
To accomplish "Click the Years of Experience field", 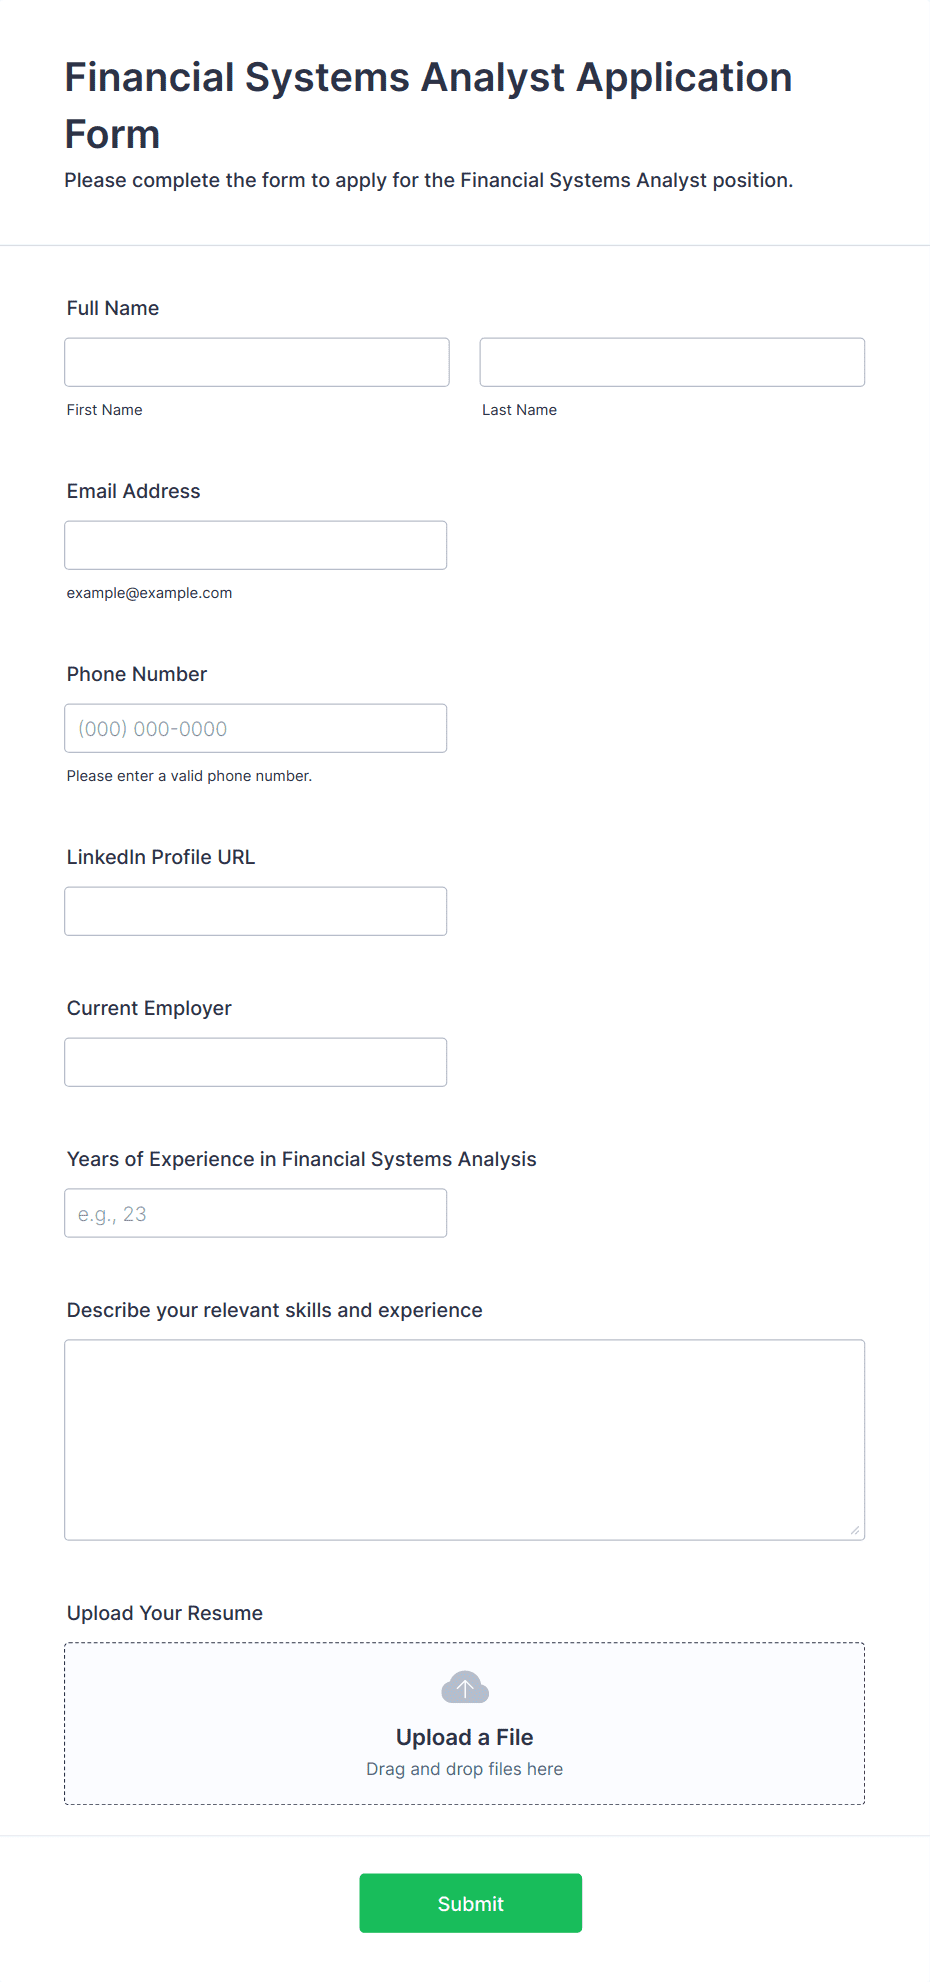I will 256,1213.
